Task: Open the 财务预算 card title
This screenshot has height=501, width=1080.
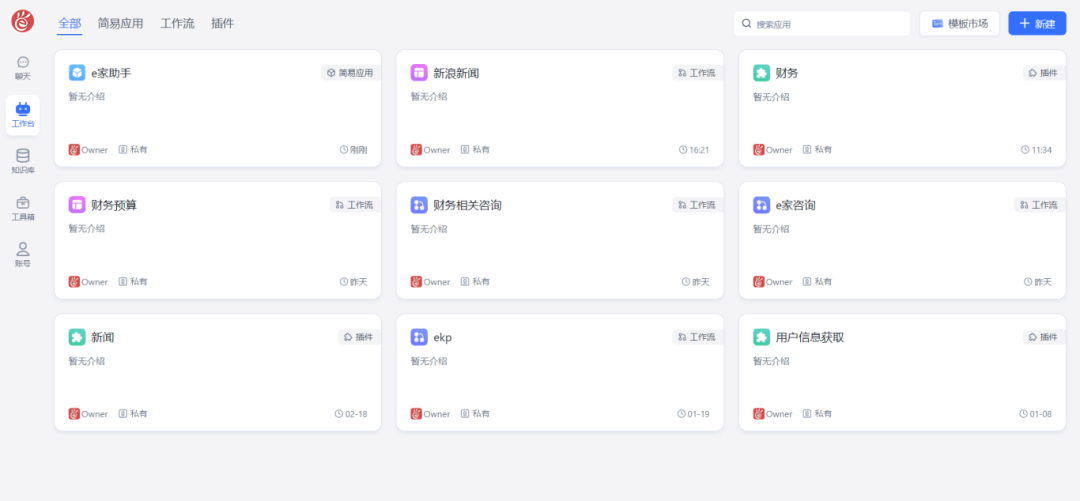Action: pos(114,205)
